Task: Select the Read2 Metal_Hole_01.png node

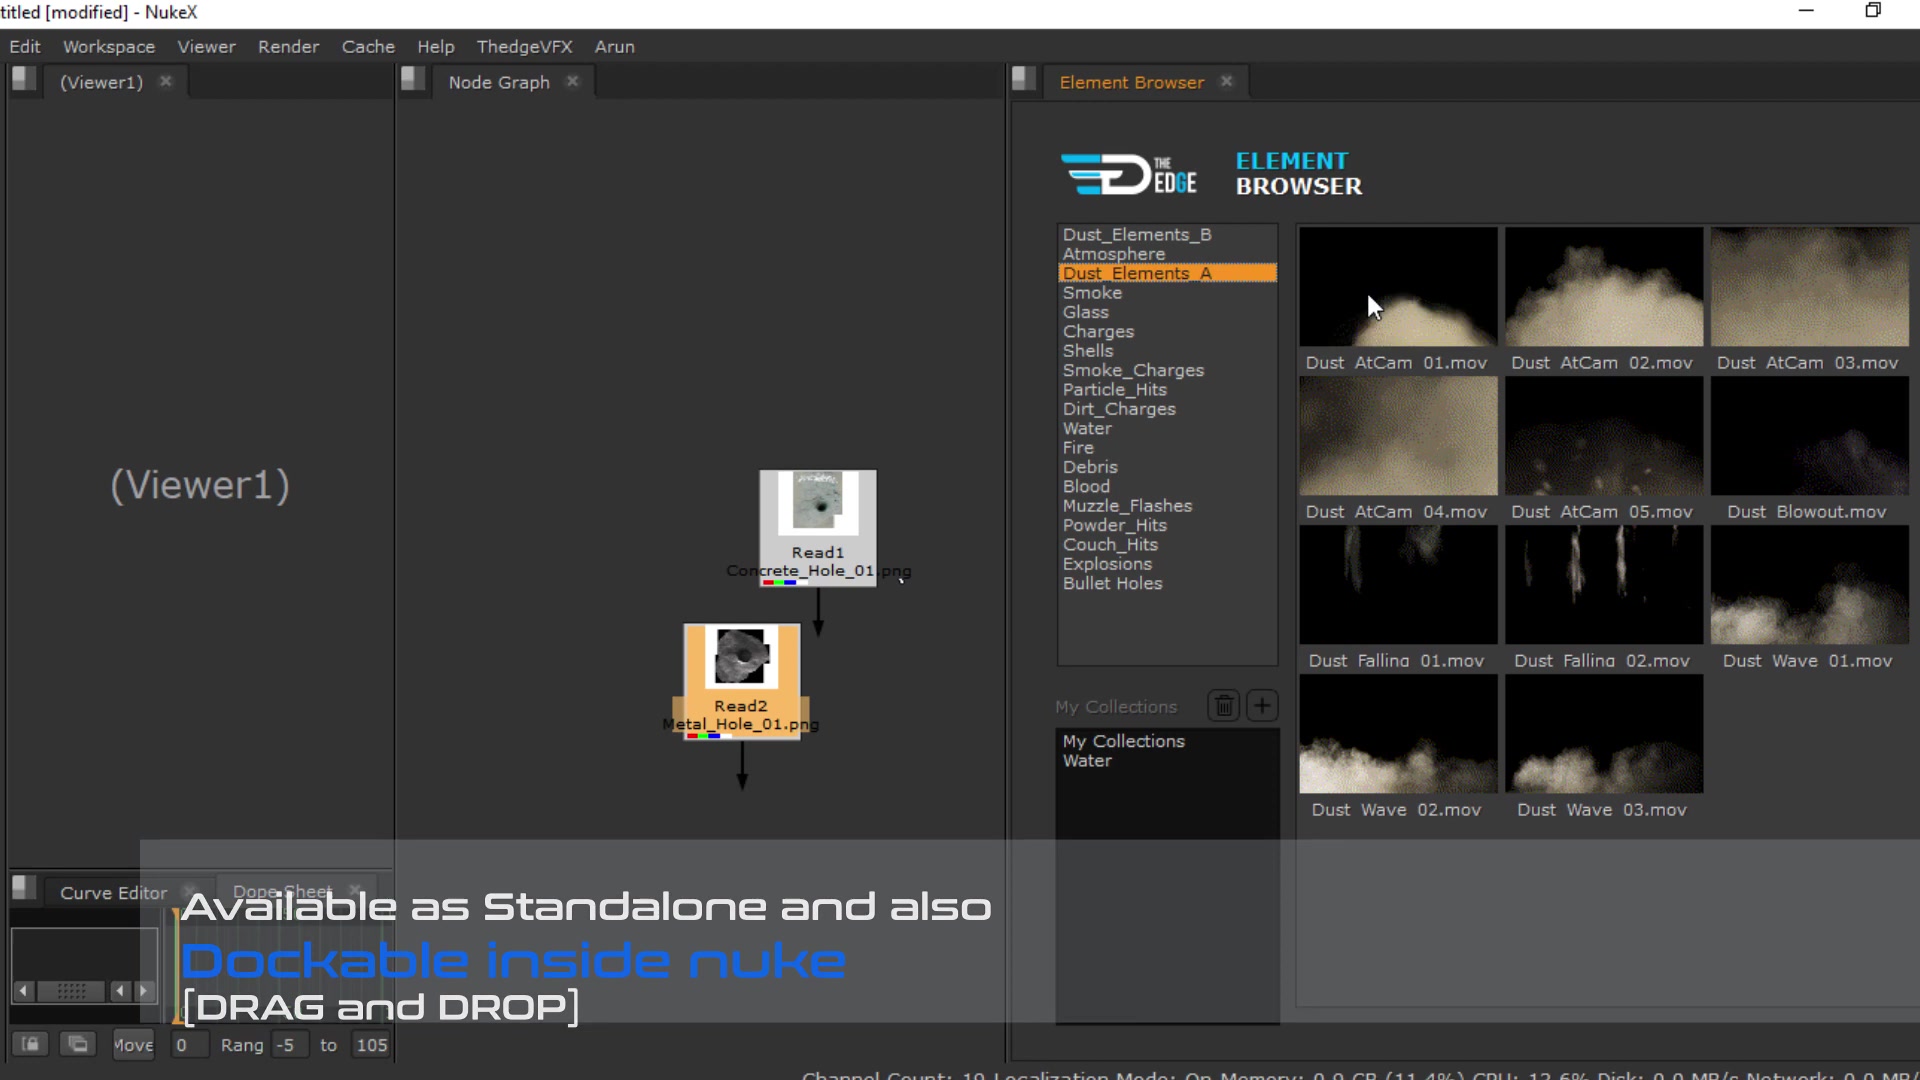Action: pyautogui.click(x=741, y=680)
